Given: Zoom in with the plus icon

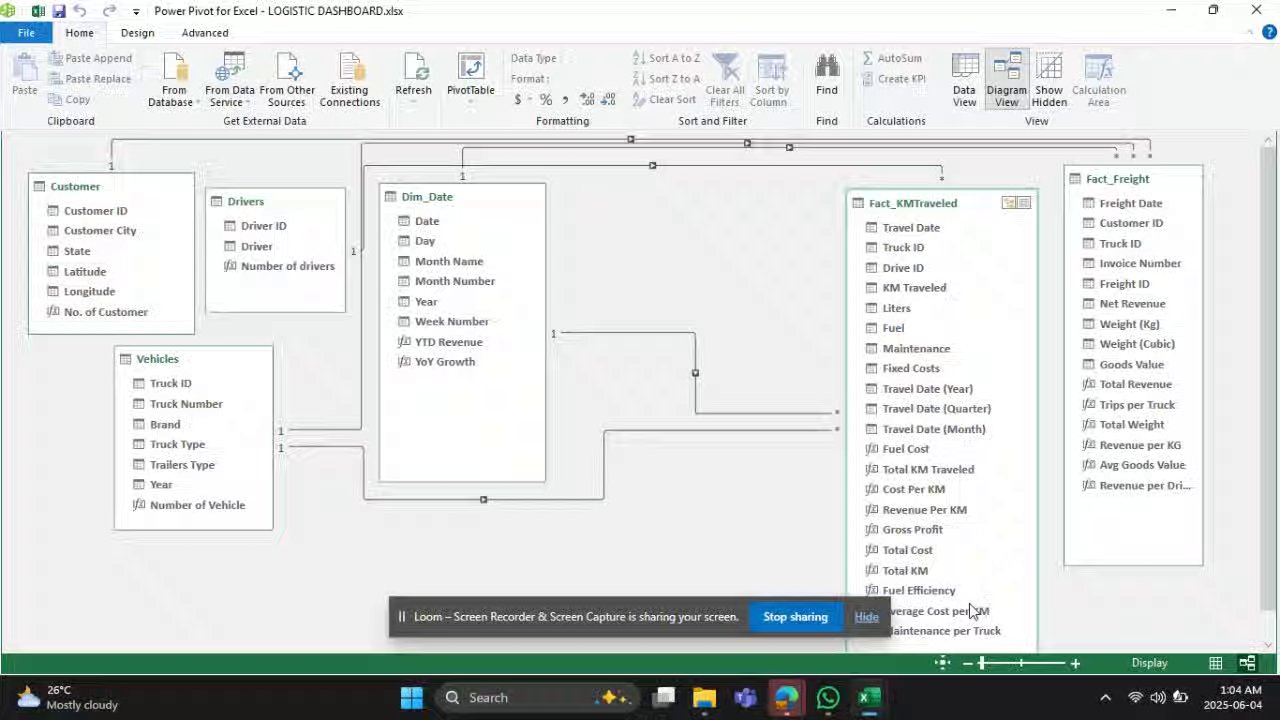Looking at the screenshot, I should tap(1075, 663).
